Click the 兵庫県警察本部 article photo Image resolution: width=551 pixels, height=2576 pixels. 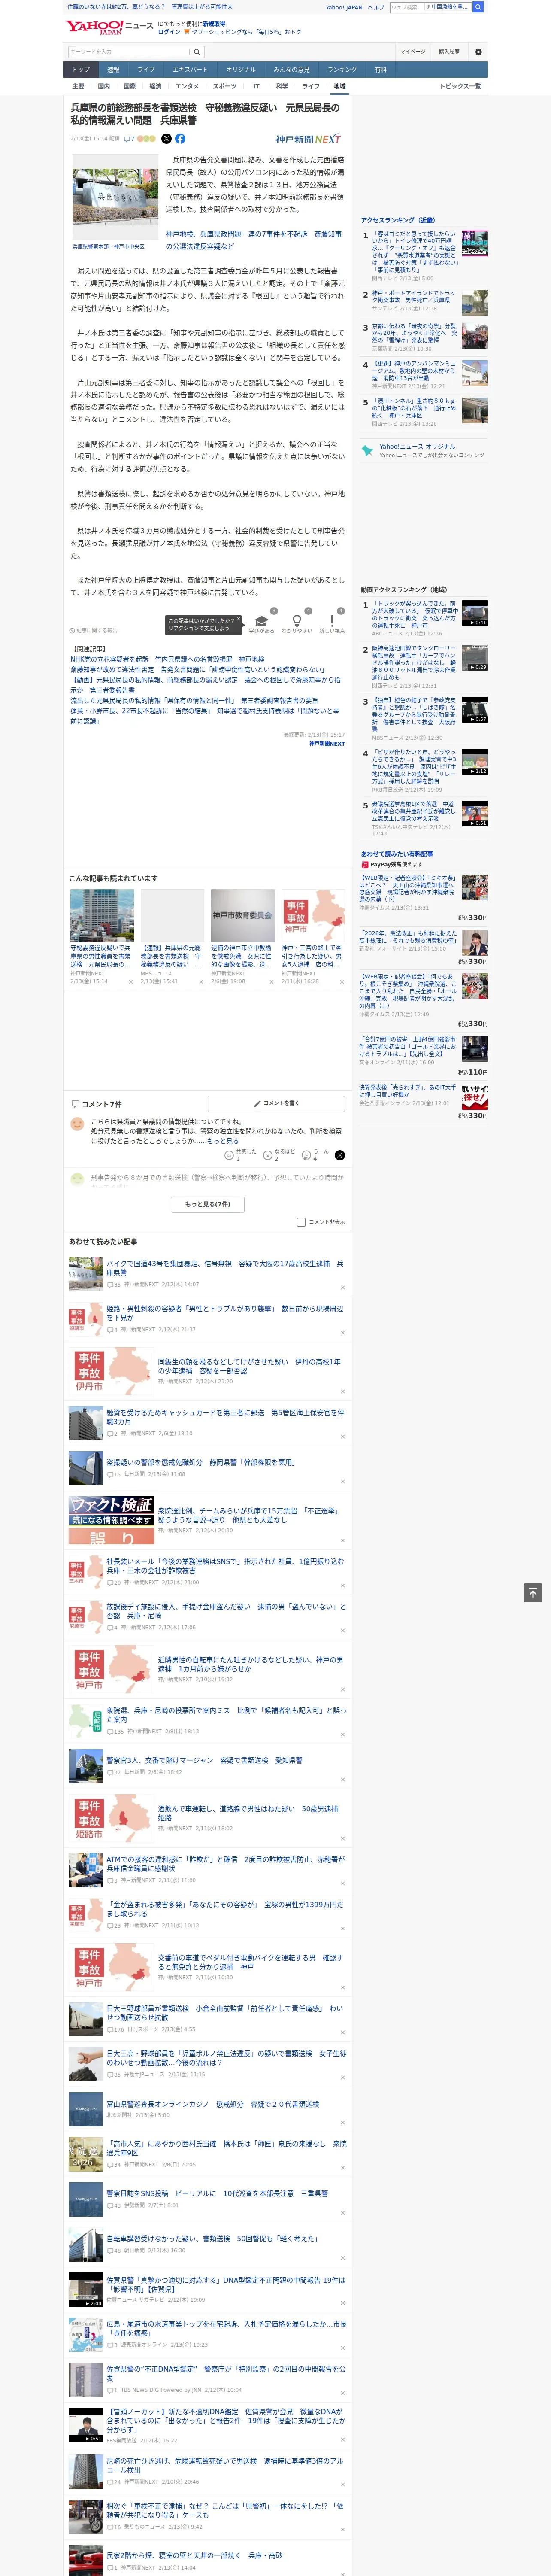coord(115,196)
